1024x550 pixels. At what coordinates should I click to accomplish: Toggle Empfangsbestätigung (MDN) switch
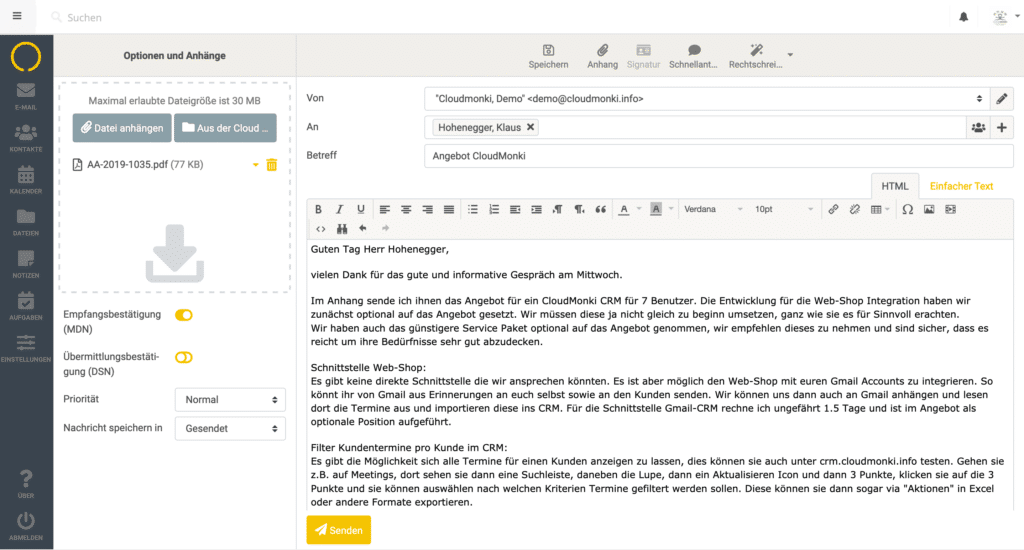click(x=184, y=315)
